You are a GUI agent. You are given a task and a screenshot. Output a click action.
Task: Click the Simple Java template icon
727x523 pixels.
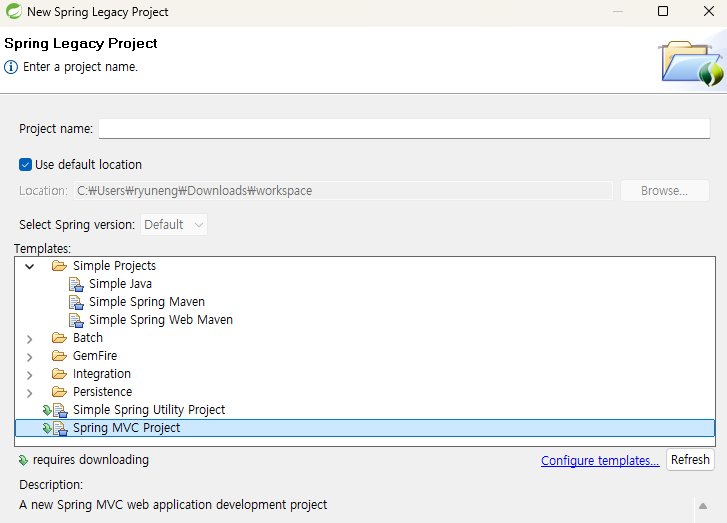[x=76, y=284]
